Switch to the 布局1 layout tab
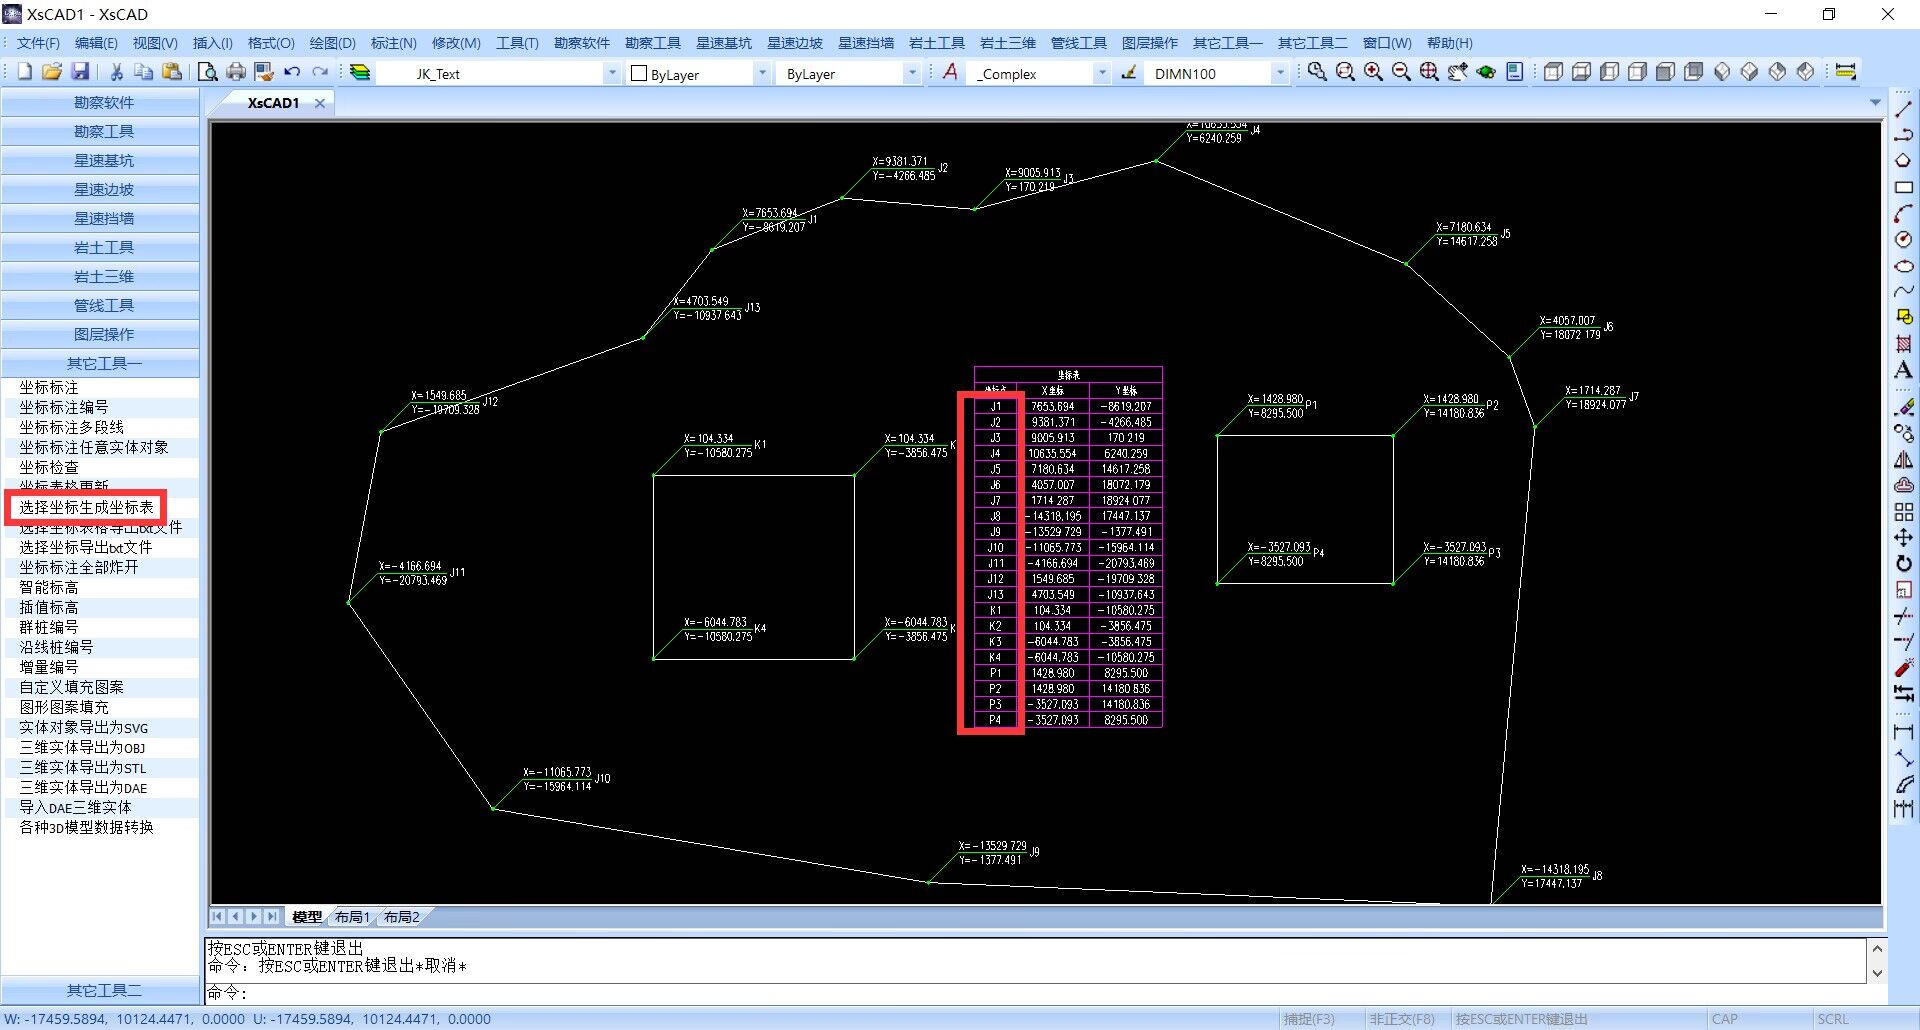1920x1030 pixels. pos(352,916)
